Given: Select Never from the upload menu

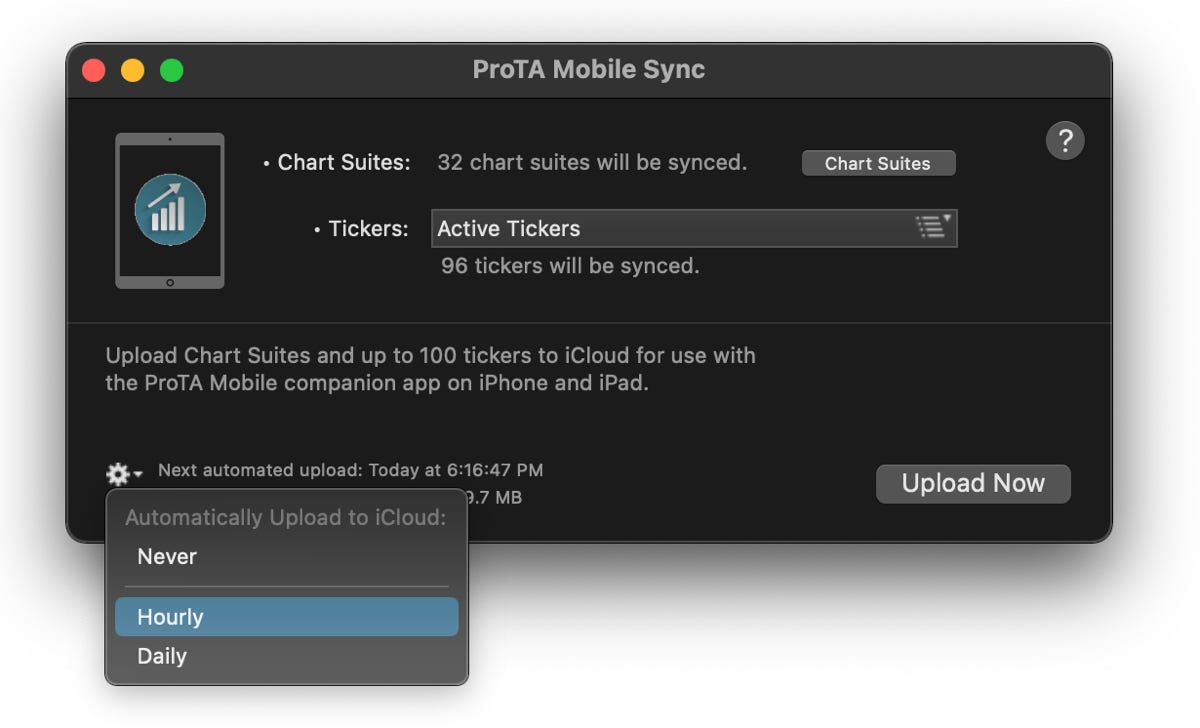Looking at the screenshot, I should pyautogui.click(x=167, y=557).
